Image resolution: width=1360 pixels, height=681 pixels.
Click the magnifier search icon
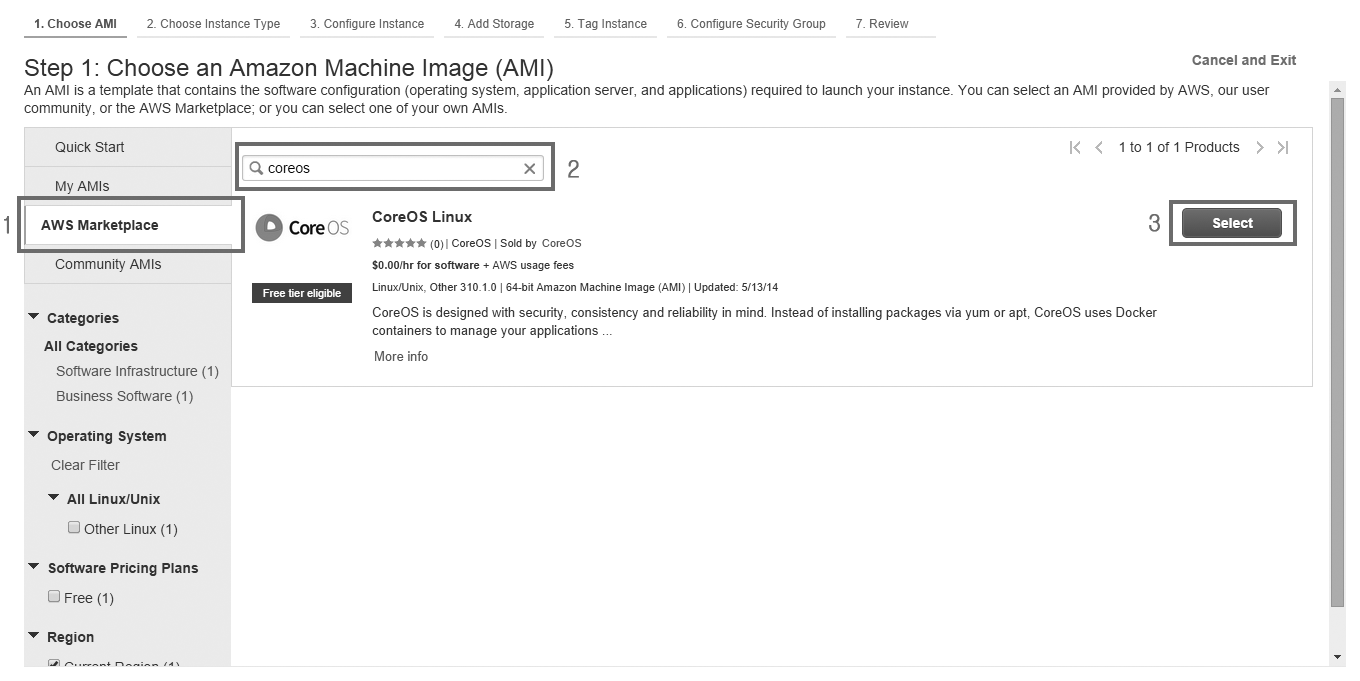(256, 168)
